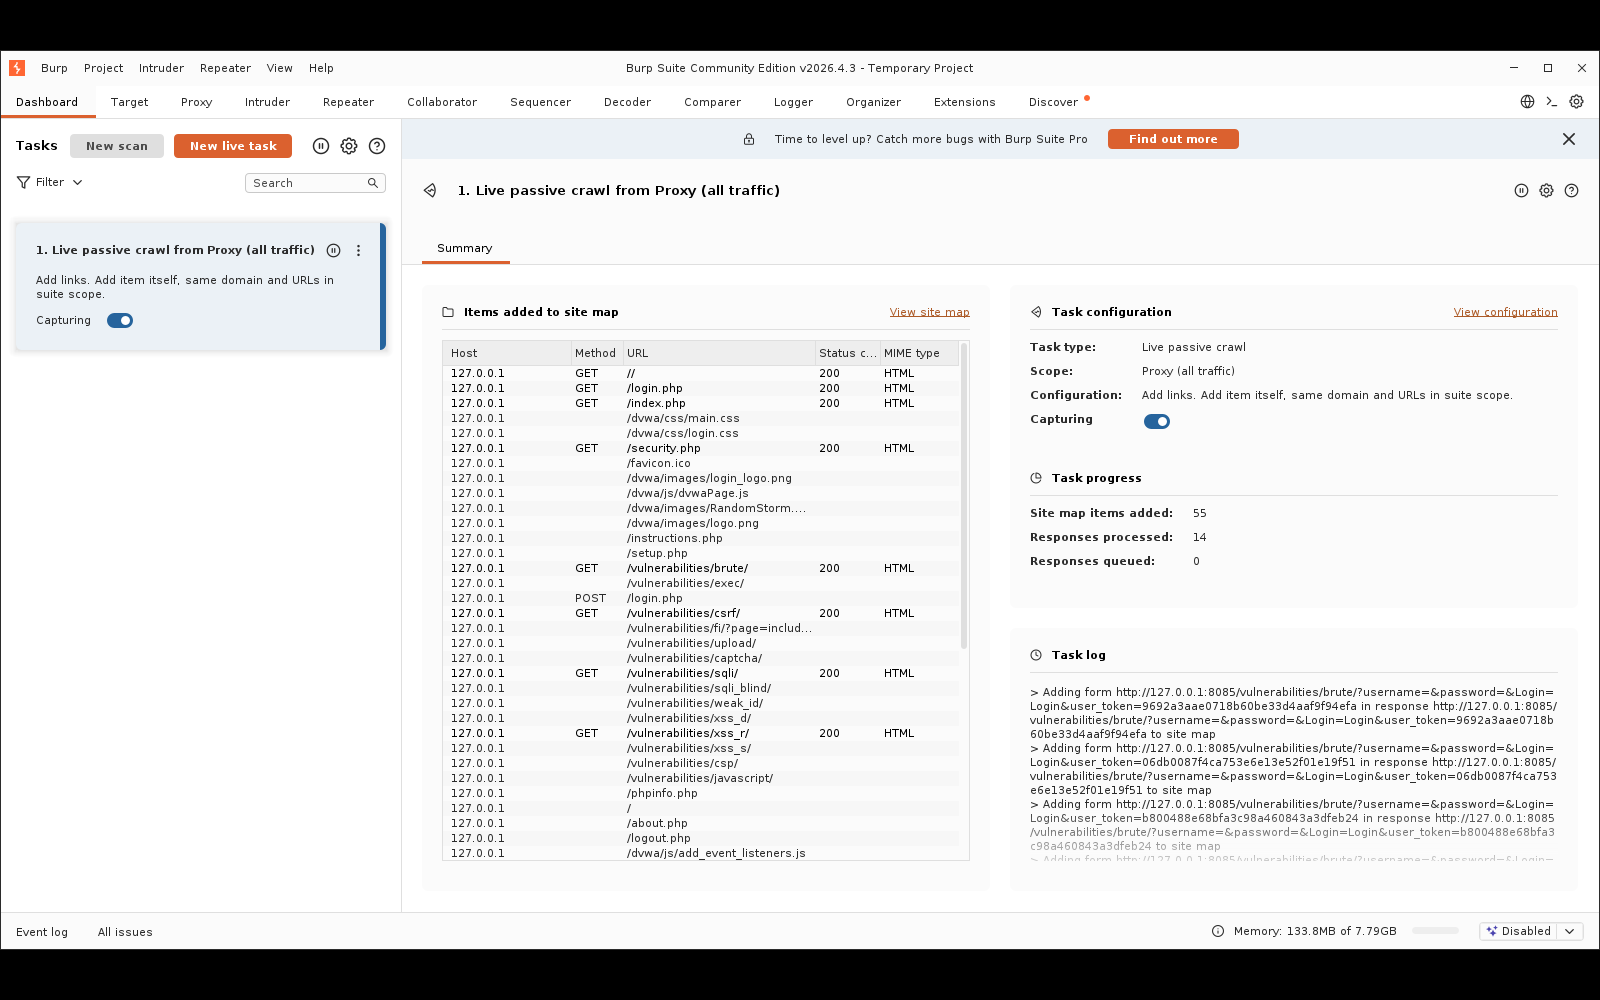
Task: Pause task icon in task detail header
Action: coord(1521,190)
